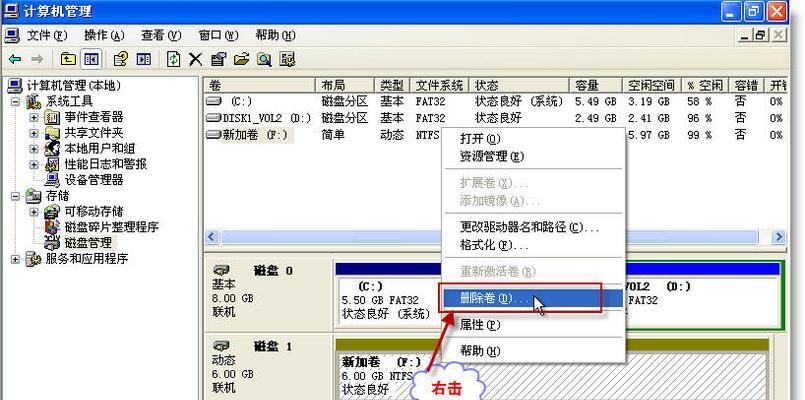Screen dimensions: 805x400
Task: Expand the 服务和应用程序 tree node
Action: pos(15,259)
